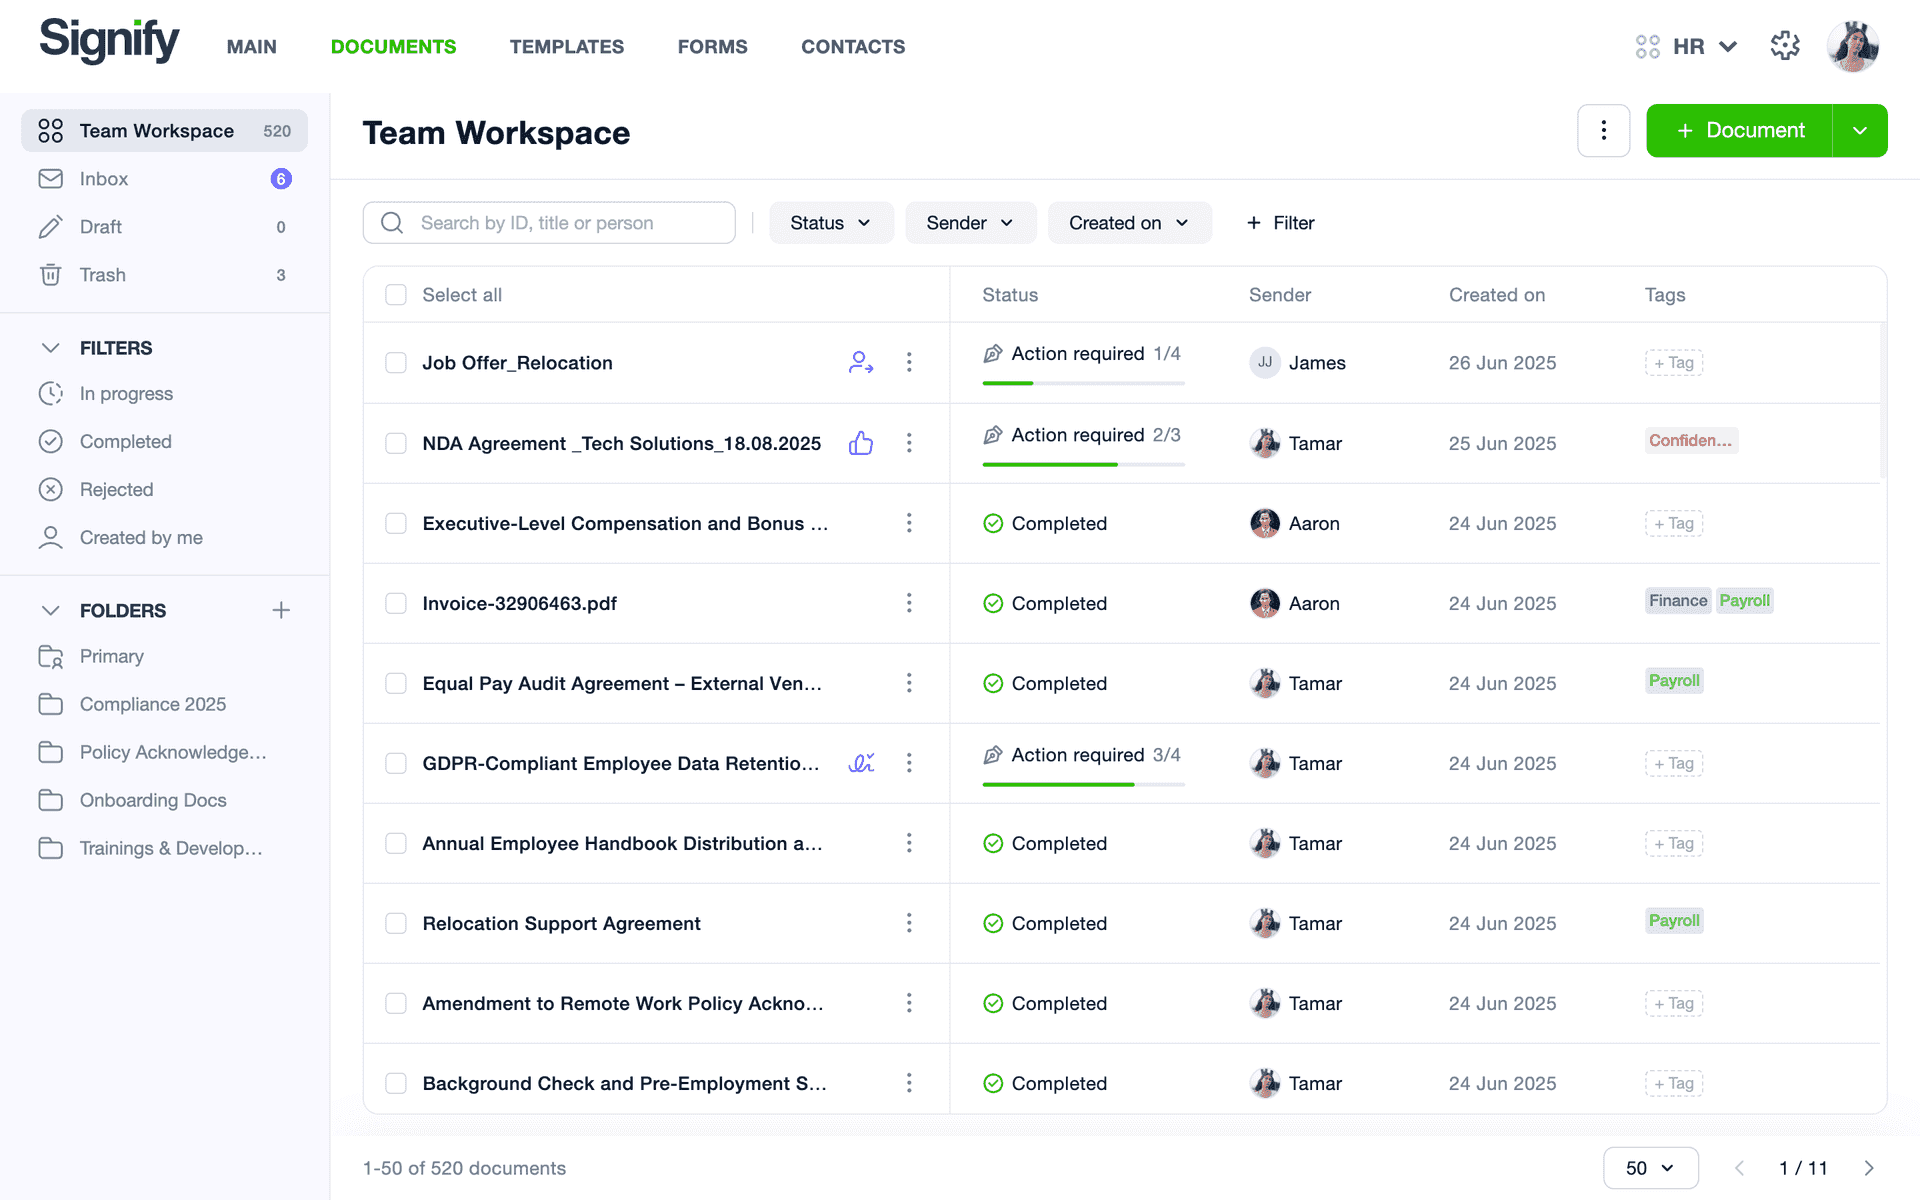The width and height of the screenshot is (1920, 1200).
Task: Open the Status filter dropdown
Action: pos(831,223)
